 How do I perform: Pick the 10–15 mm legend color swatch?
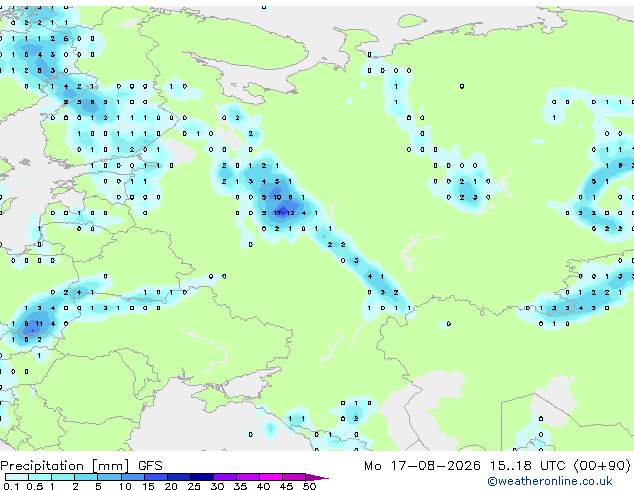point(132,477)
